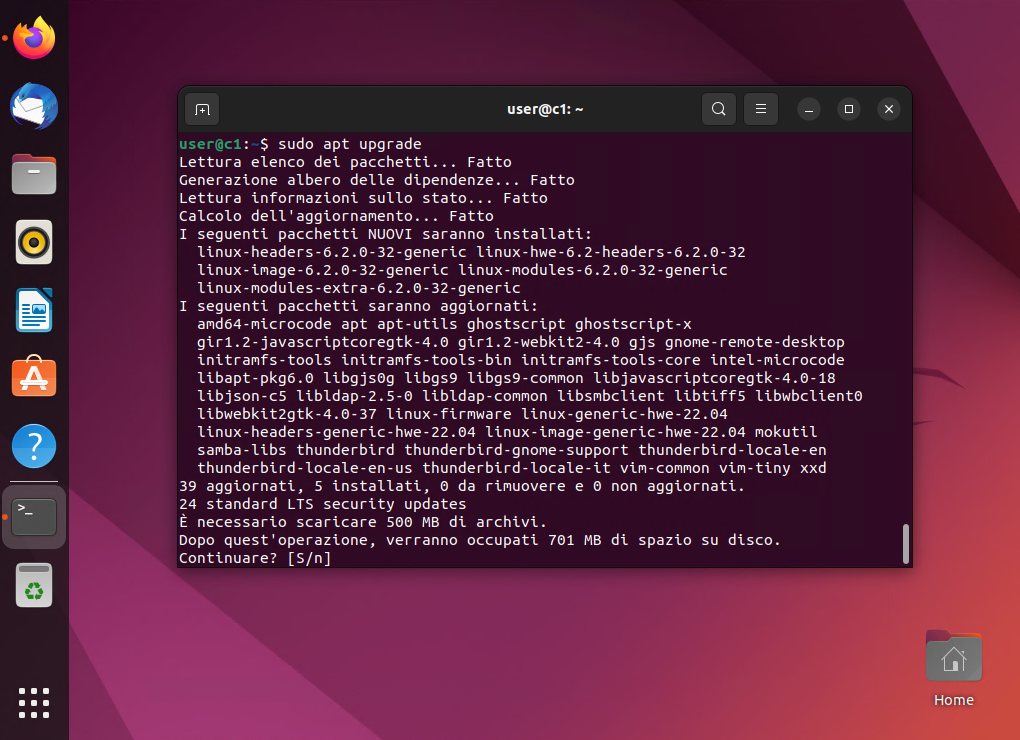Image resolution: width=1020 pixels, height=740 pixels.
Task: Click the 'sudo apt upgrade' command text
Action: pyautogui.click(x=350, y=144)
